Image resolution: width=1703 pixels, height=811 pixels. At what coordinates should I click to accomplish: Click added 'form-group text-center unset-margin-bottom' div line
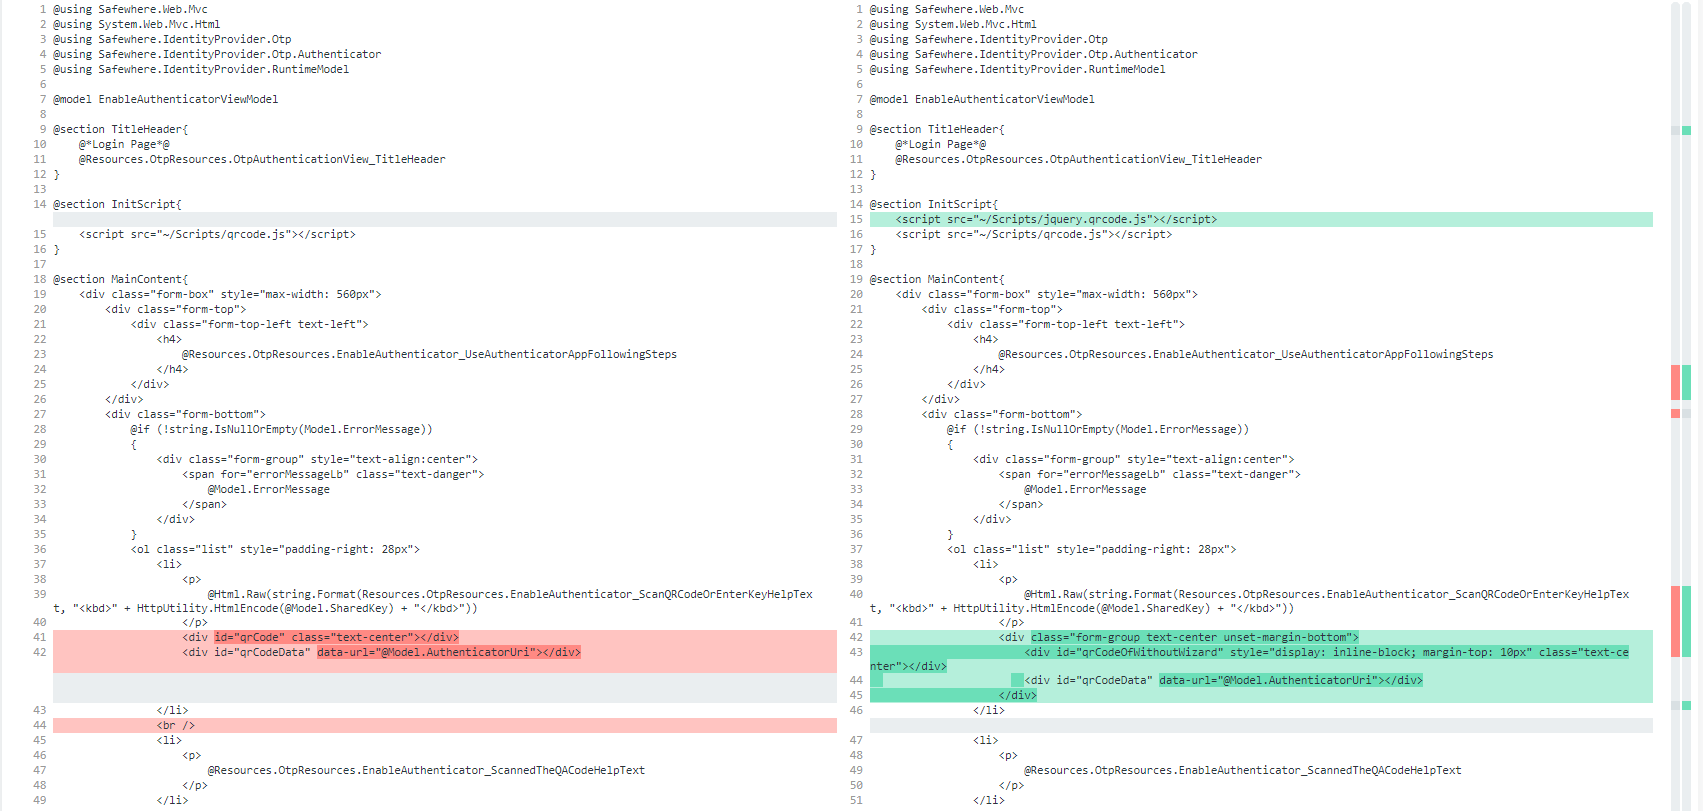pyautogui.click(x=1261, y=637)
